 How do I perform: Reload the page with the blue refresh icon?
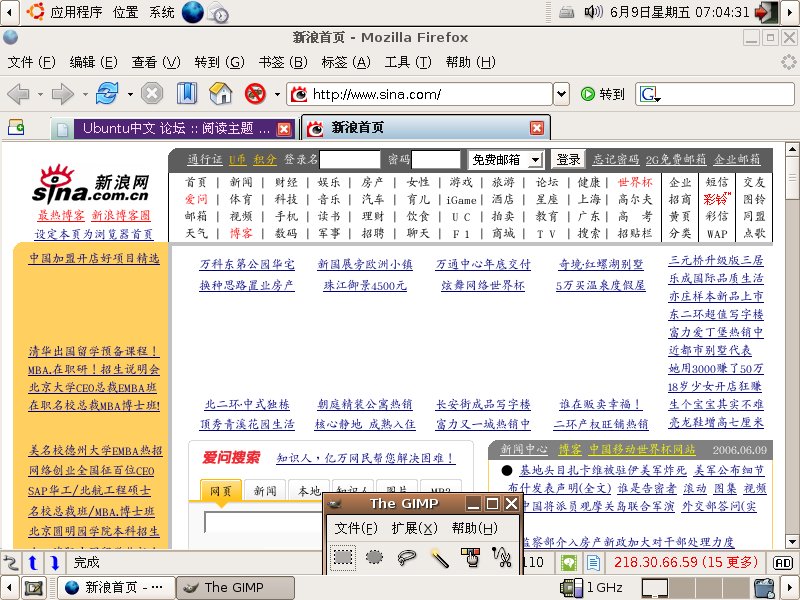(x=107, y=94)
